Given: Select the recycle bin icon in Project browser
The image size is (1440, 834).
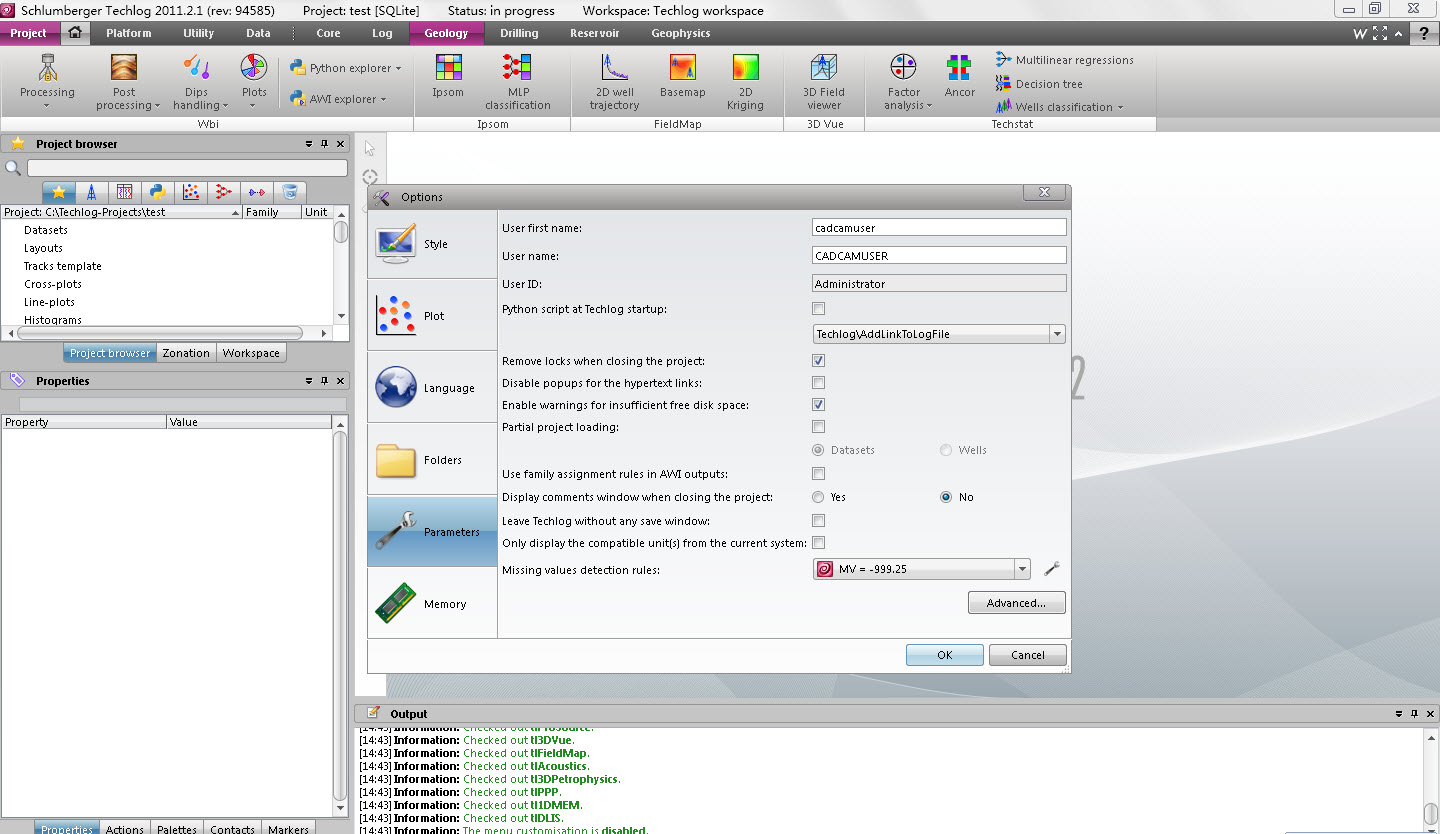Looking at the screenshot, I should pos(289,192).
